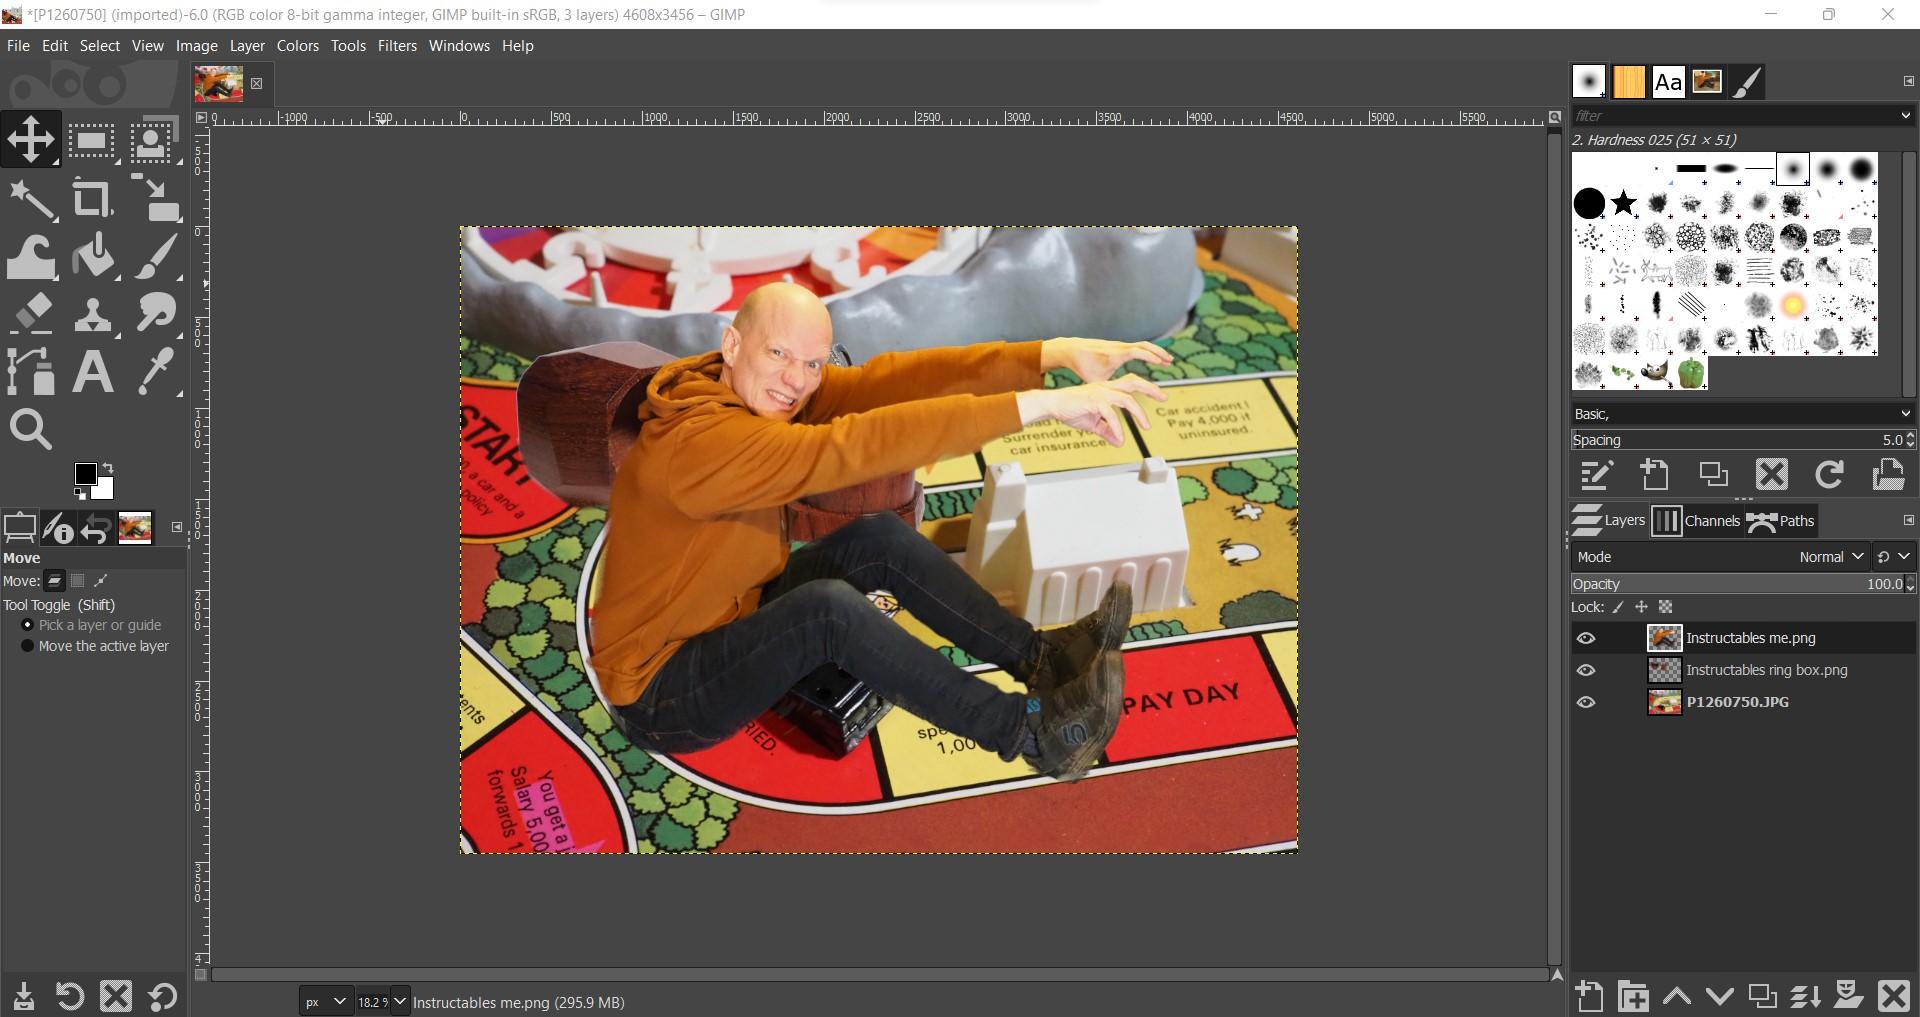Open the px unit dropdown
The image size is (1920, 1017).
click(326, 1001)
